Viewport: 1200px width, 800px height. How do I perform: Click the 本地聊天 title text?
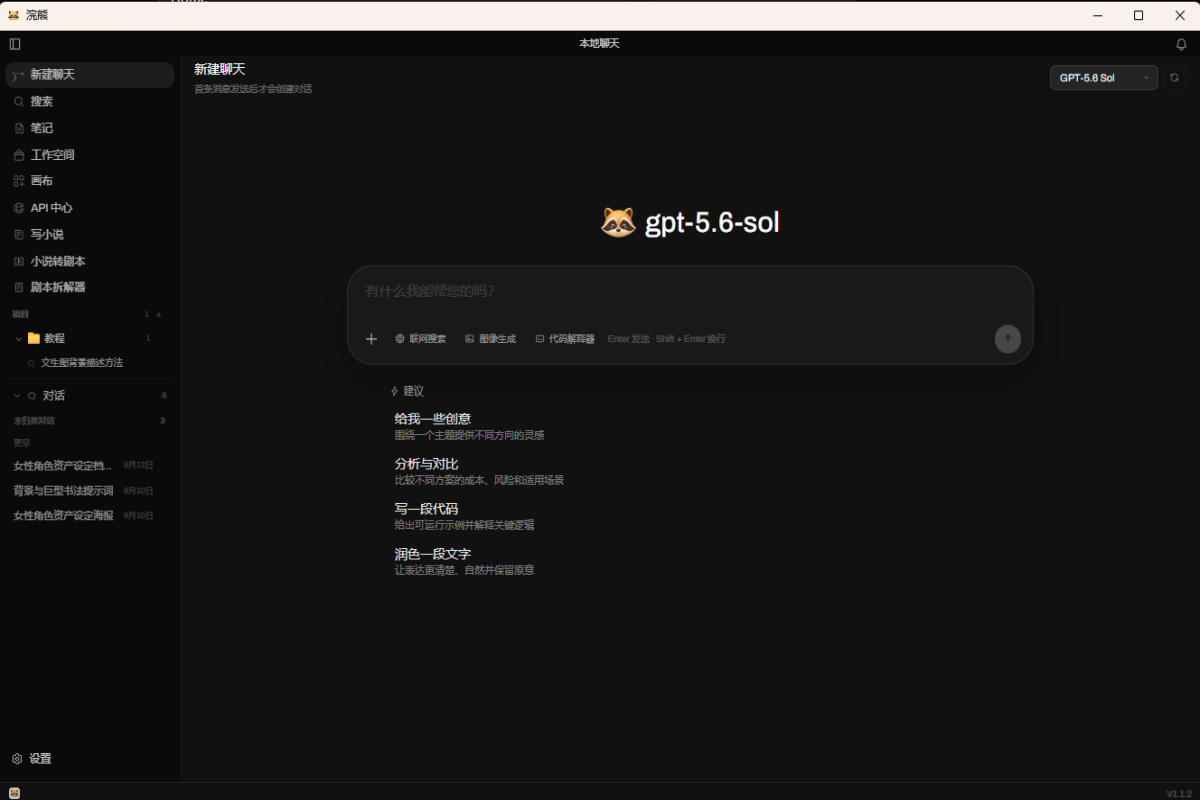pyautogui.click(x=600, y=44)
